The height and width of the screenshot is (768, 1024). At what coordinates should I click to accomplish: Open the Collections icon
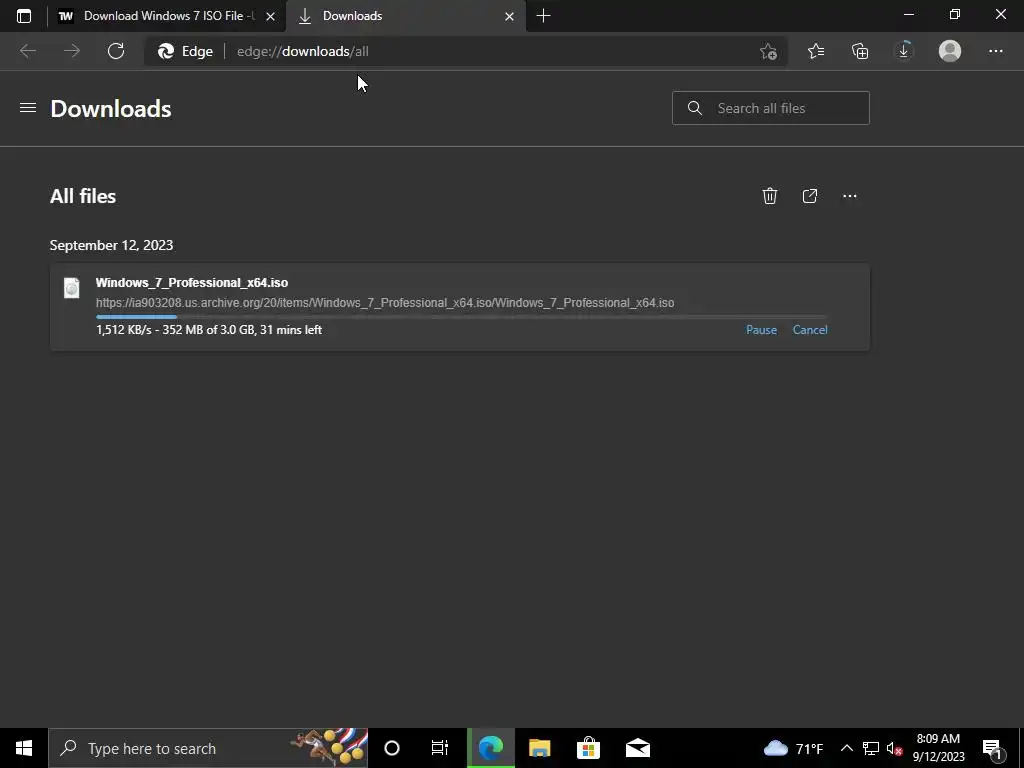click(860, 51)
